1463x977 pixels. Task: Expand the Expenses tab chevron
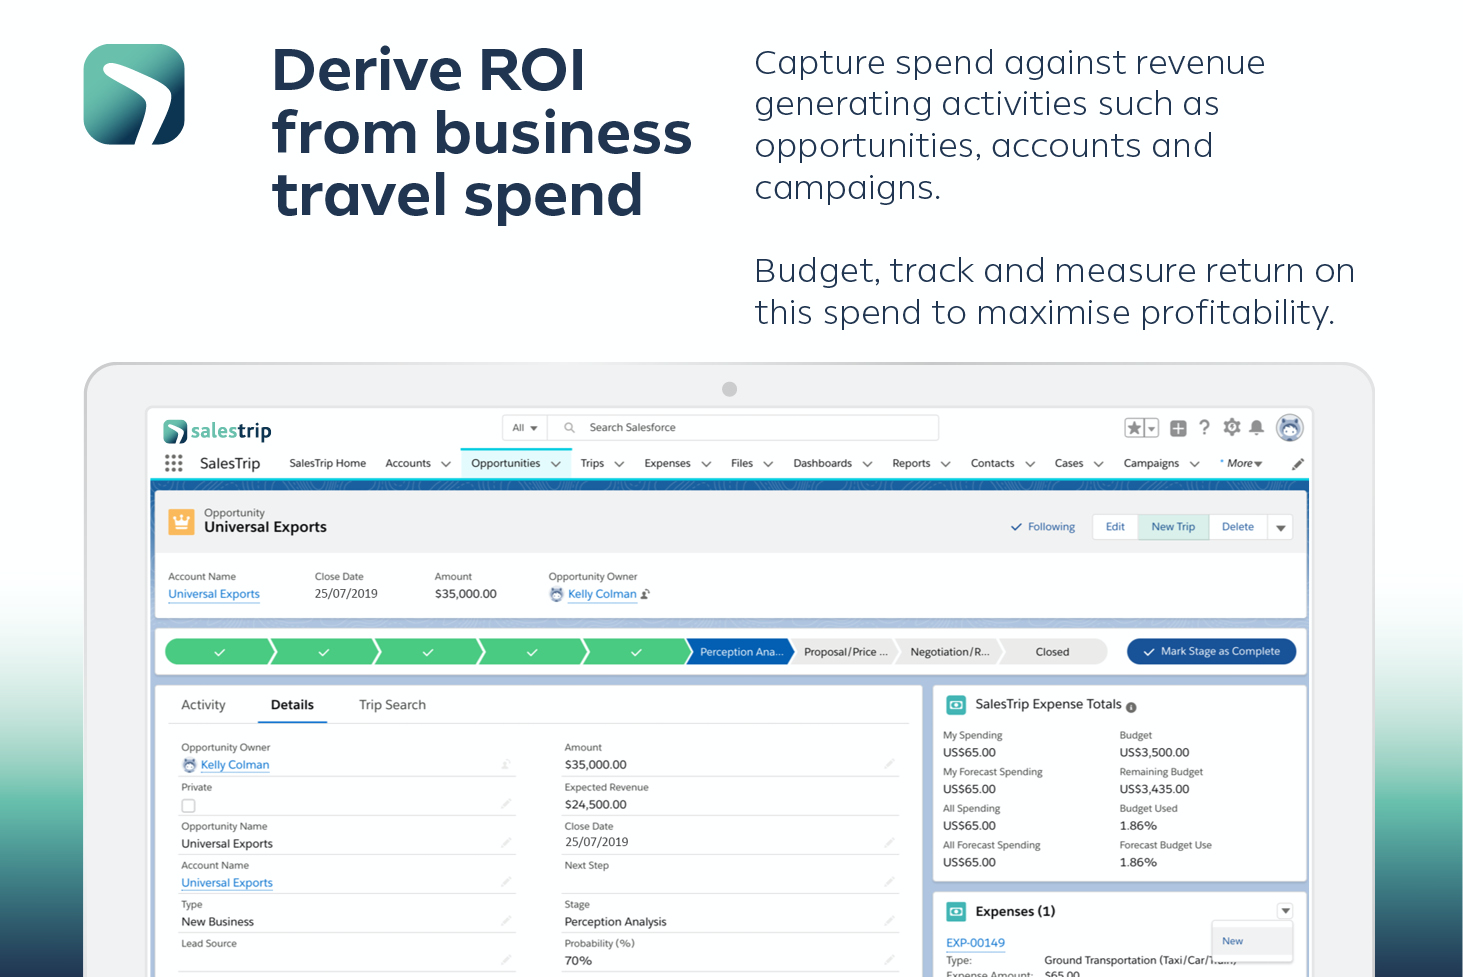(x=706, y=464)
